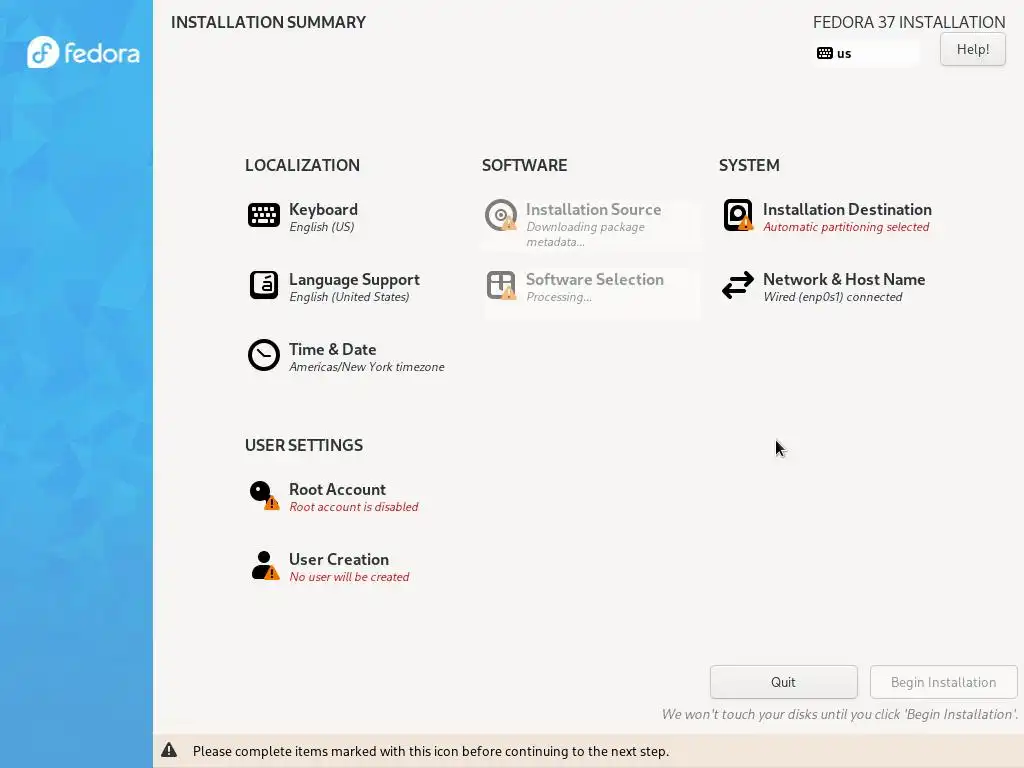Click the Help! button
The width and height of the screenshot is (1024, 768).
point(972,49)
